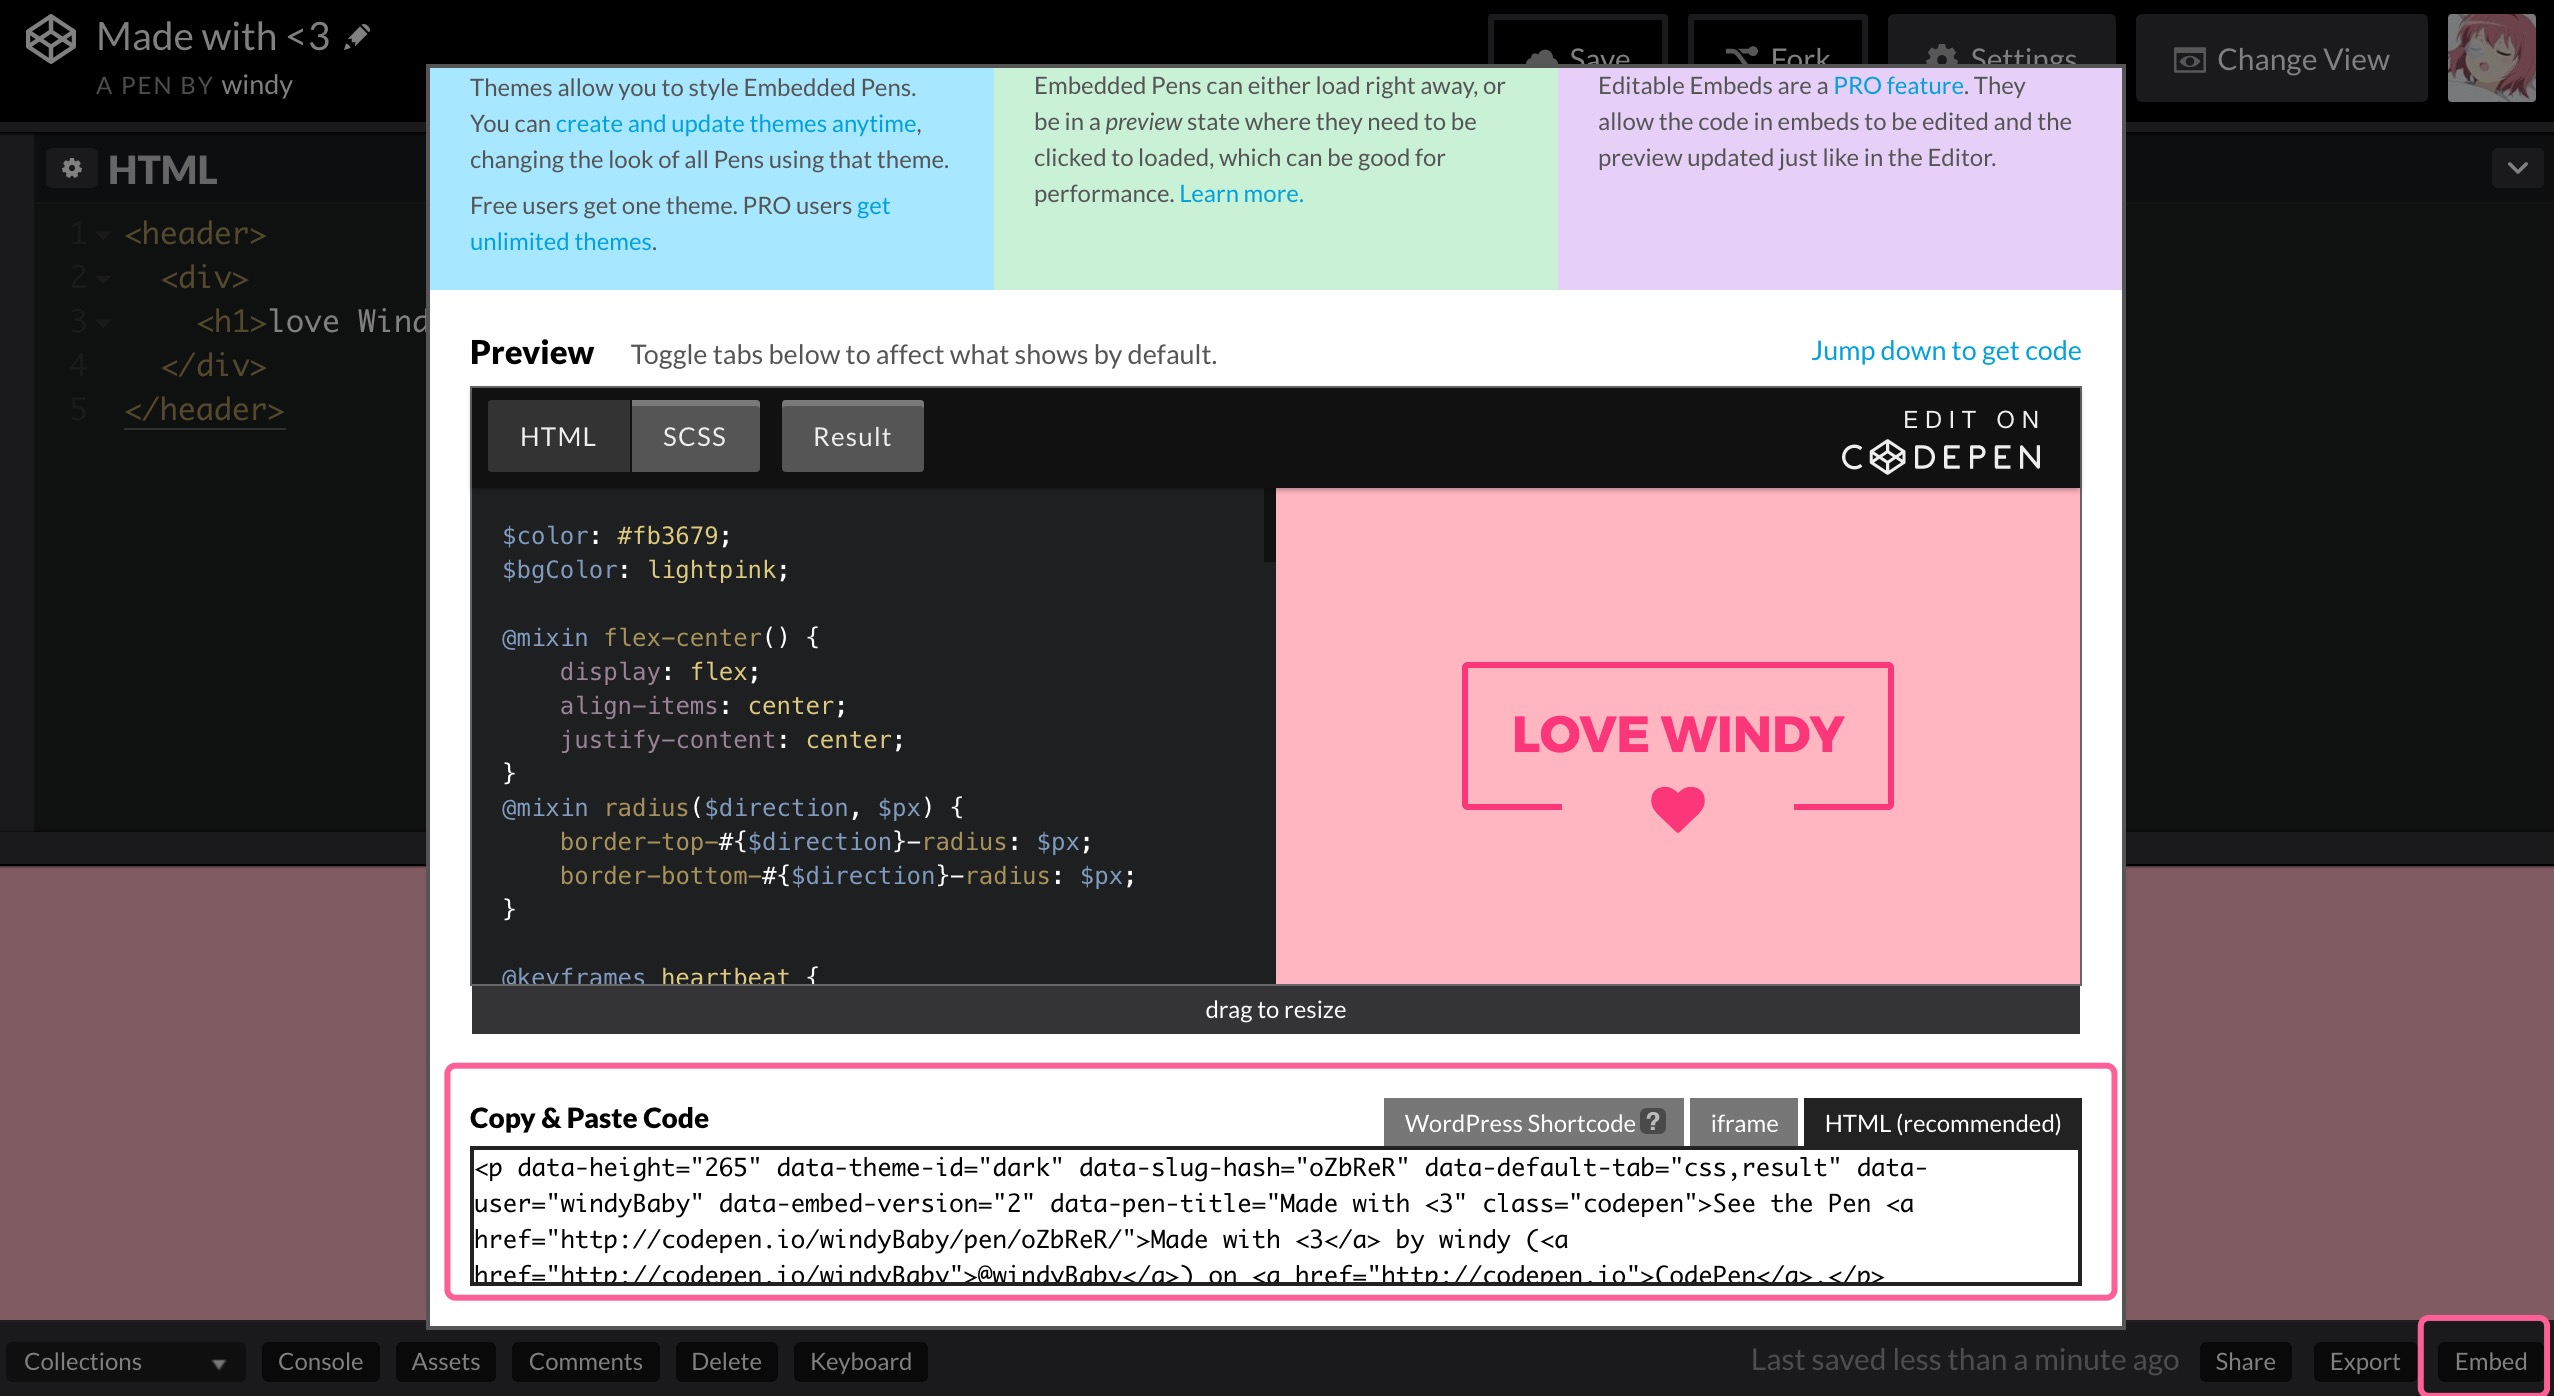Click the CodePen logo icon
Image resolution: width=2554 pixels, height=1396 pixels.
50,40
